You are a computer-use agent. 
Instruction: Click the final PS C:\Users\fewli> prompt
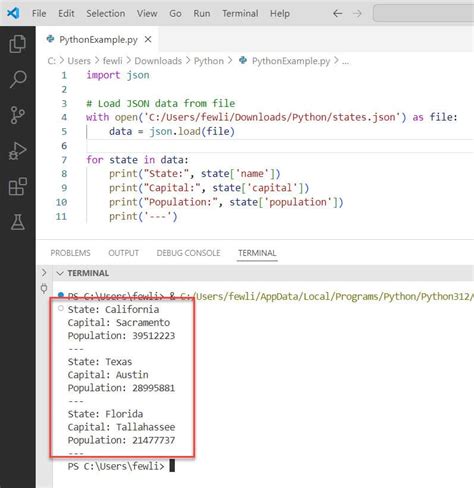click(116, 466)
